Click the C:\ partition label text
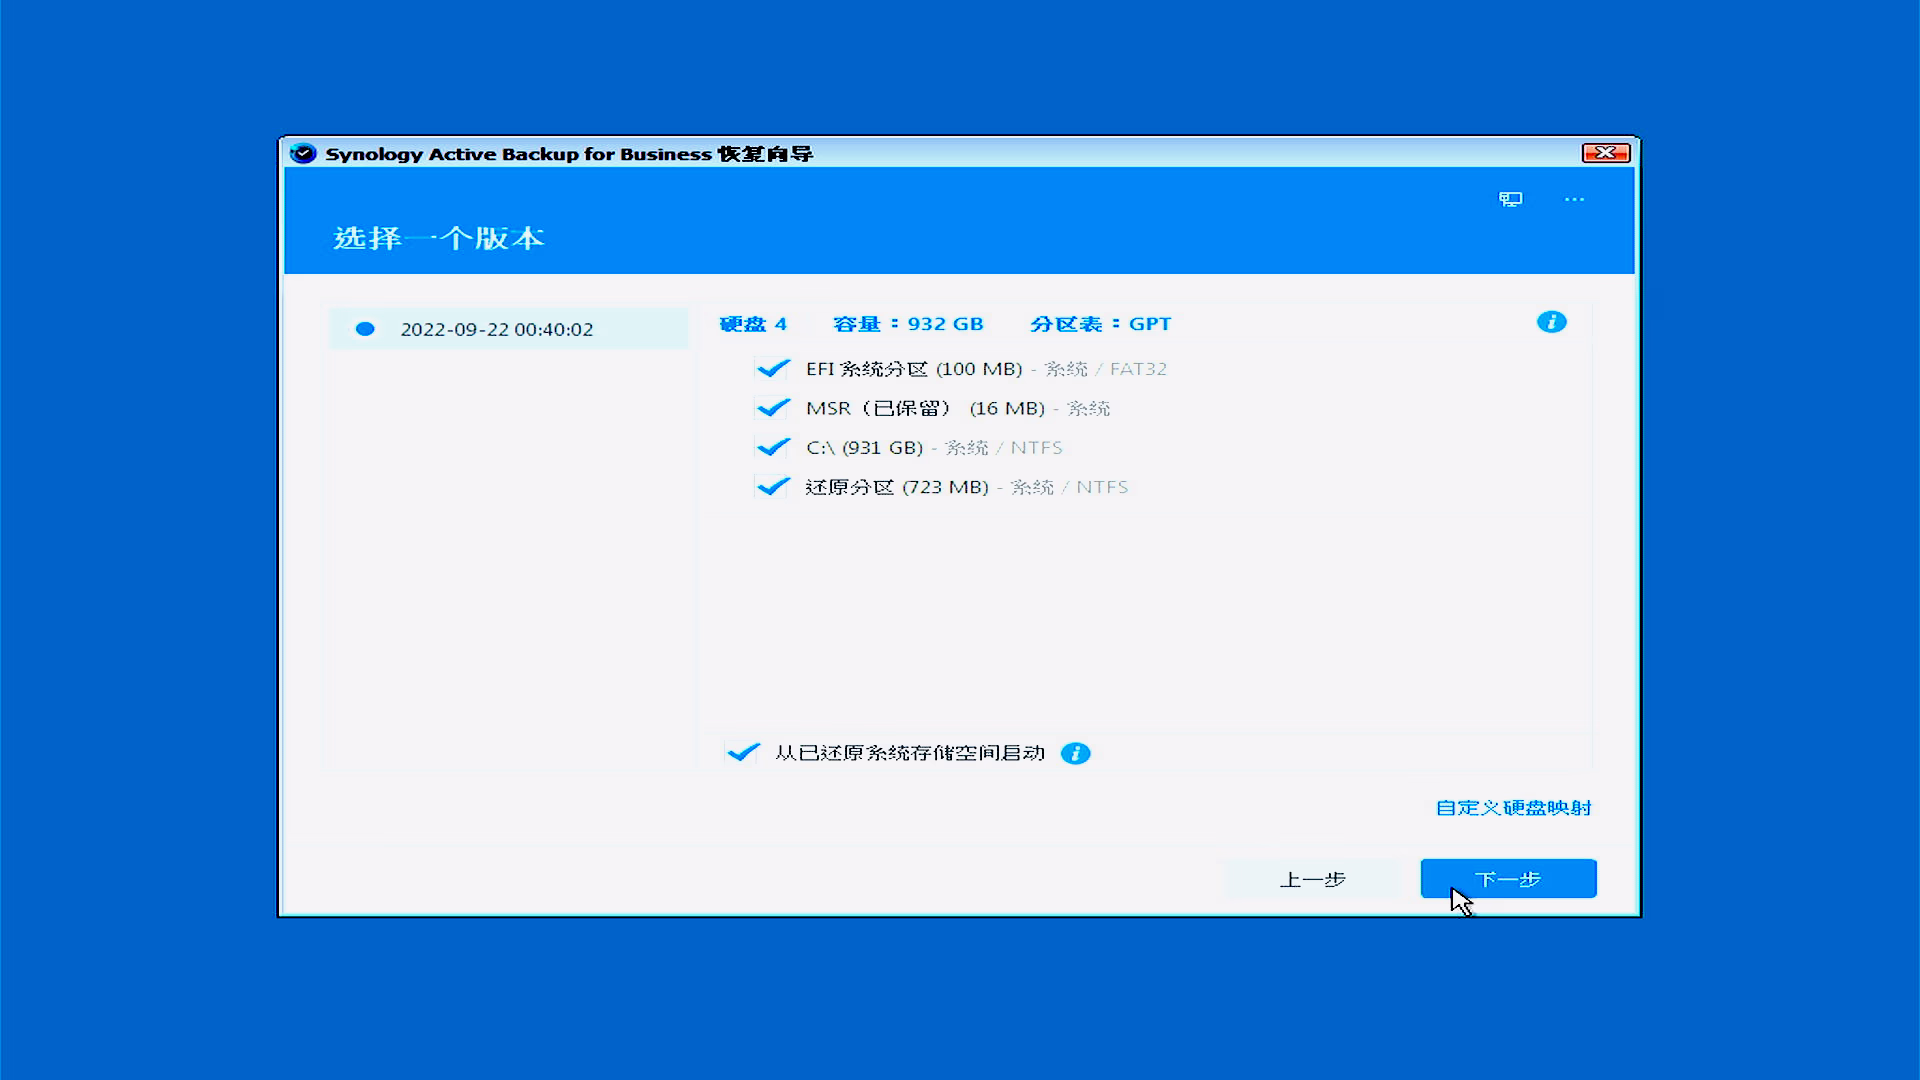This screenshot has height=1080, width=1920. (x=864, y=447)
